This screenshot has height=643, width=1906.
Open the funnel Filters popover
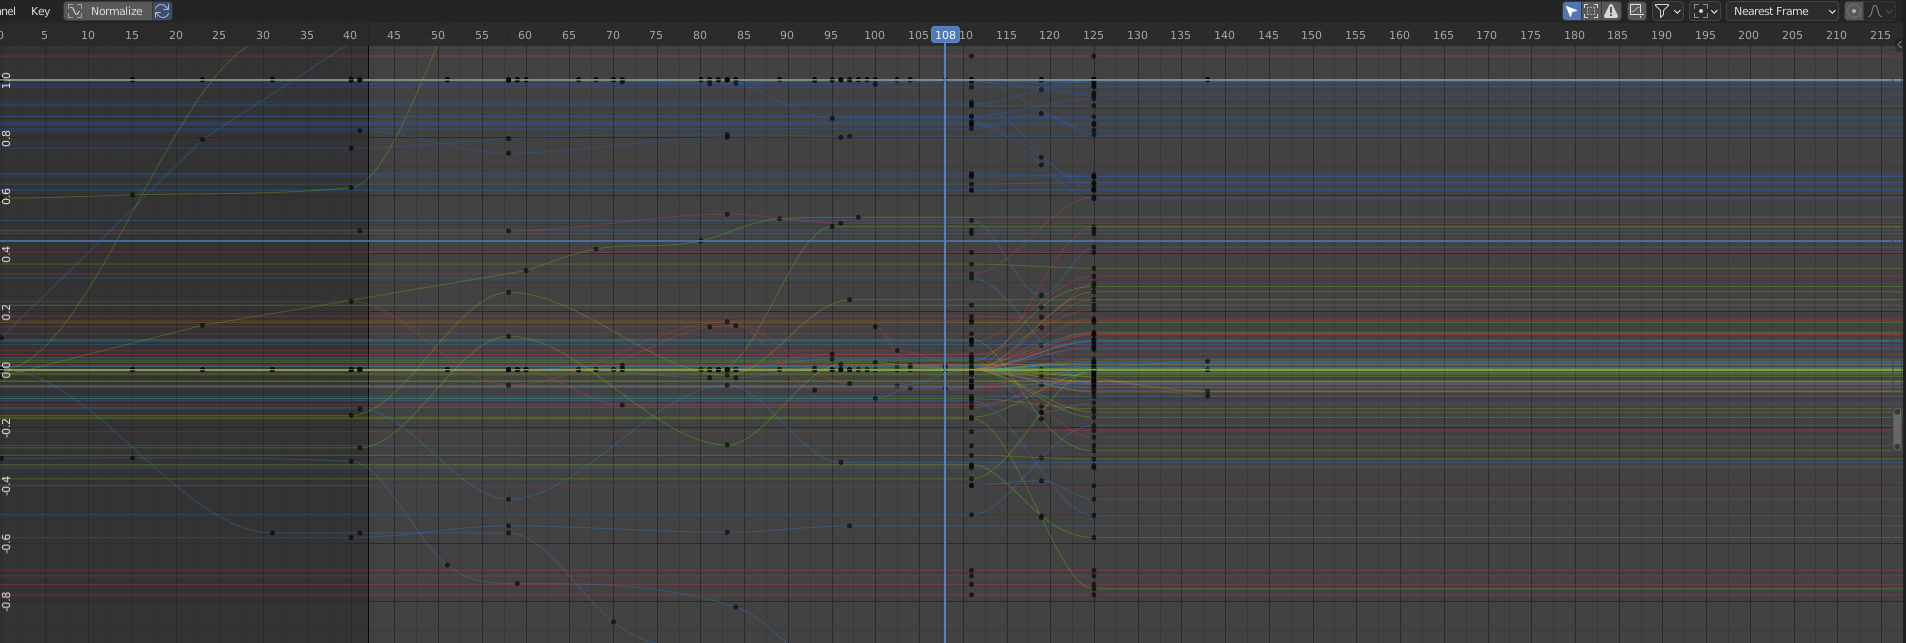click(1667, 11)
